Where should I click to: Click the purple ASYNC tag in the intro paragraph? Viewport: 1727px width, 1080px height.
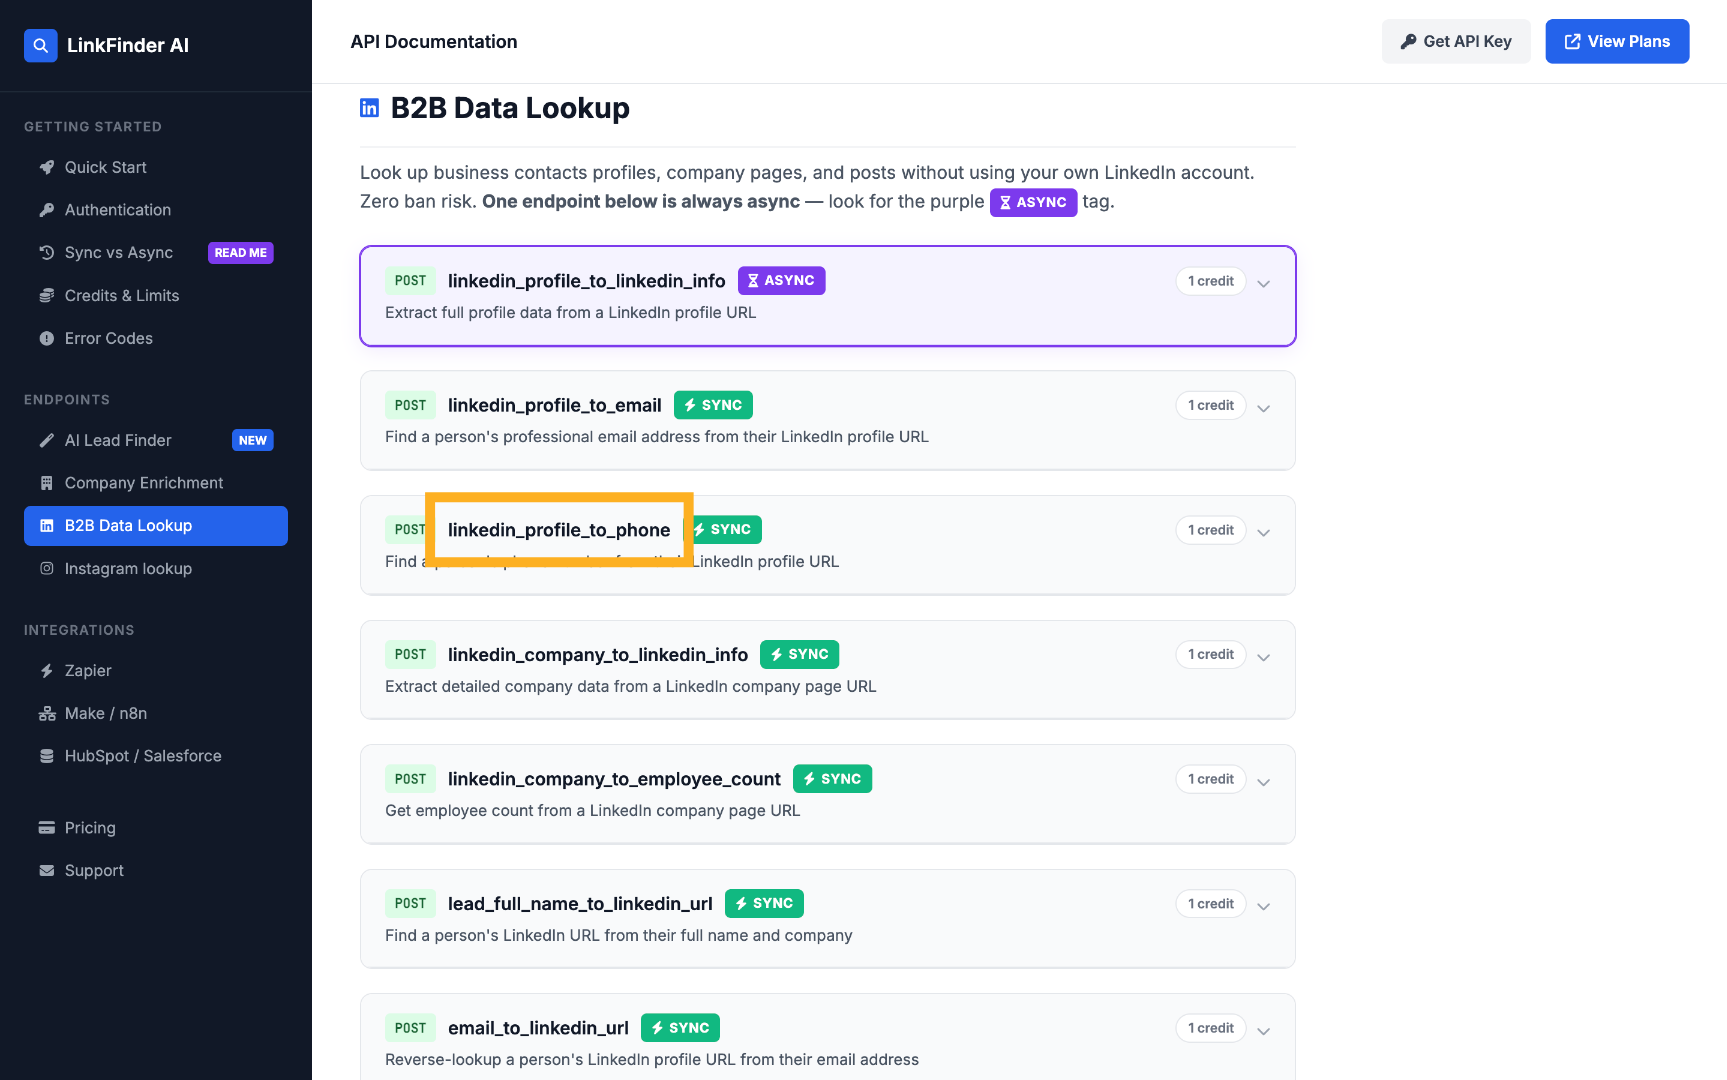click(x=1034, y=202)
